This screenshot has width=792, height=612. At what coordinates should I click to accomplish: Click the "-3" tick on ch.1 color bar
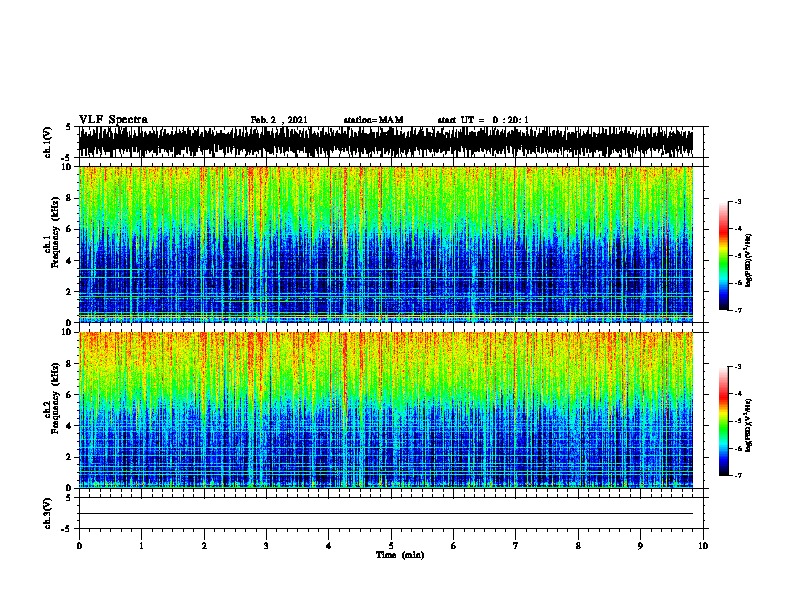737,201
